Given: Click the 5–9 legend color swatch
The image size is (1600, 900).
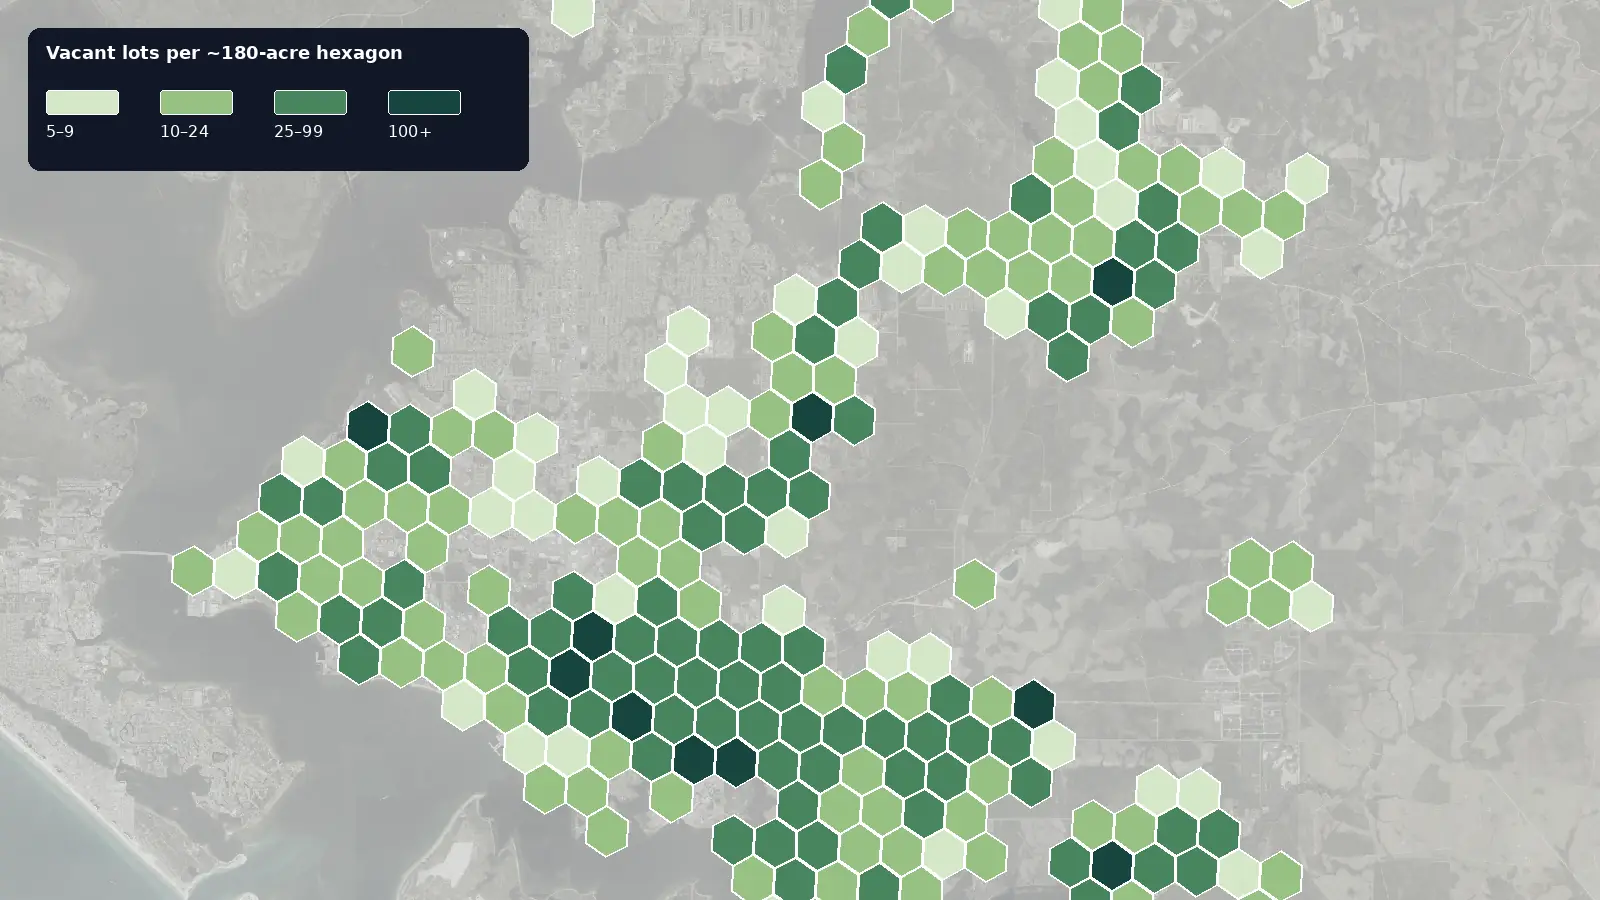Looking at the screenshot, I should [82, 102].
